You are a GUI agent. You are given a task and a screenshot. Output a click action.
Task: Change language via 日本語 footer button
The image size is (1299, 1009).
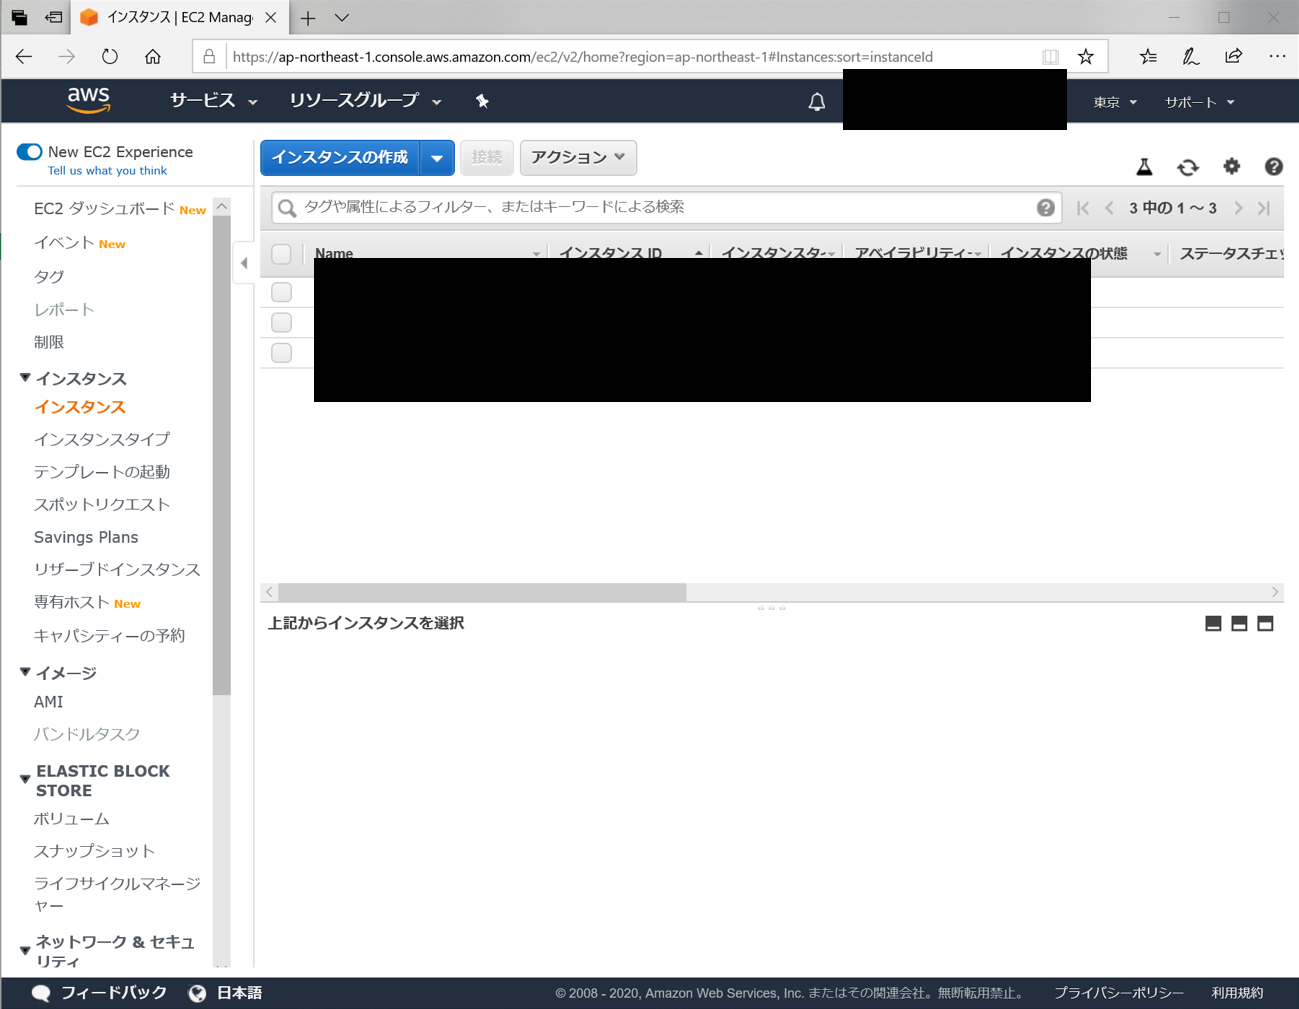coord(226,993)
